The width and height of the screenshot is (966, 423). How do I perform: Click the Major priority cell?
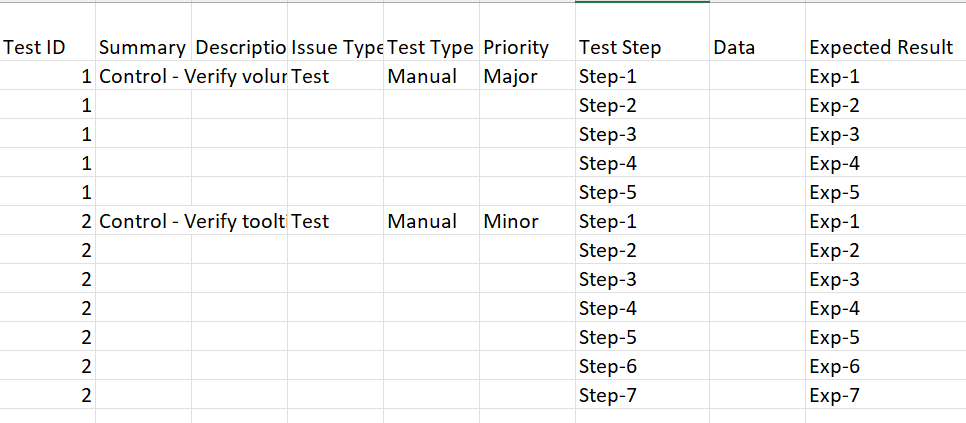pyautogui.click(x=527, y=76)
